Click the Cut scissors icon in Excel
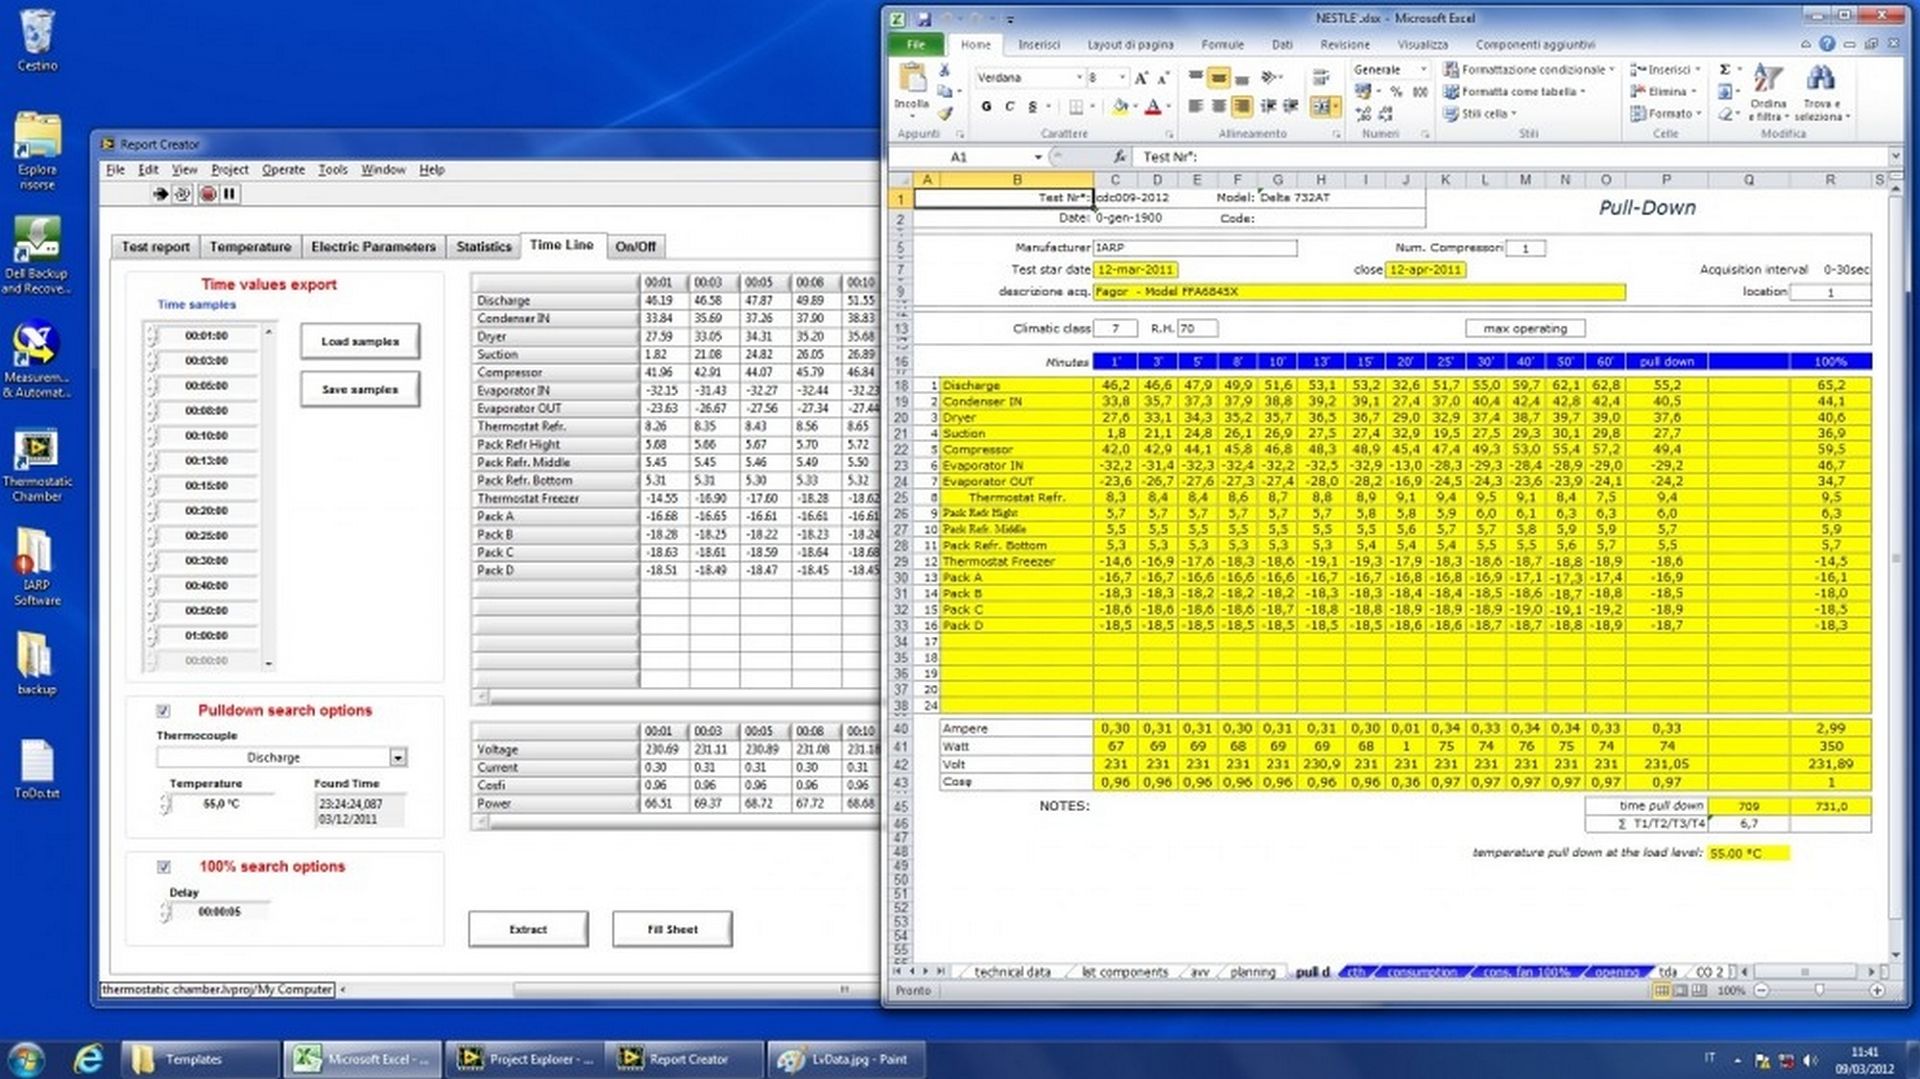 point(944,71)
